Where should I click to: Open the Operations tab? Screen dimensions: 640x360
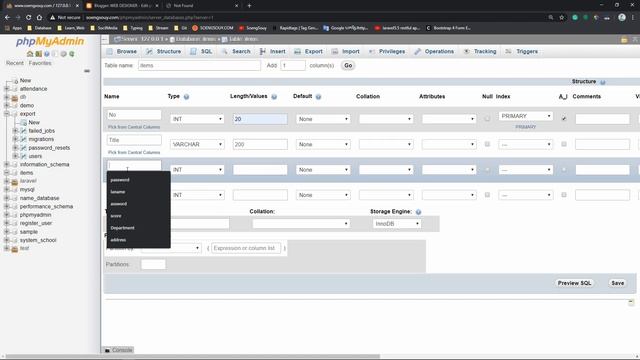coord(434,51)
